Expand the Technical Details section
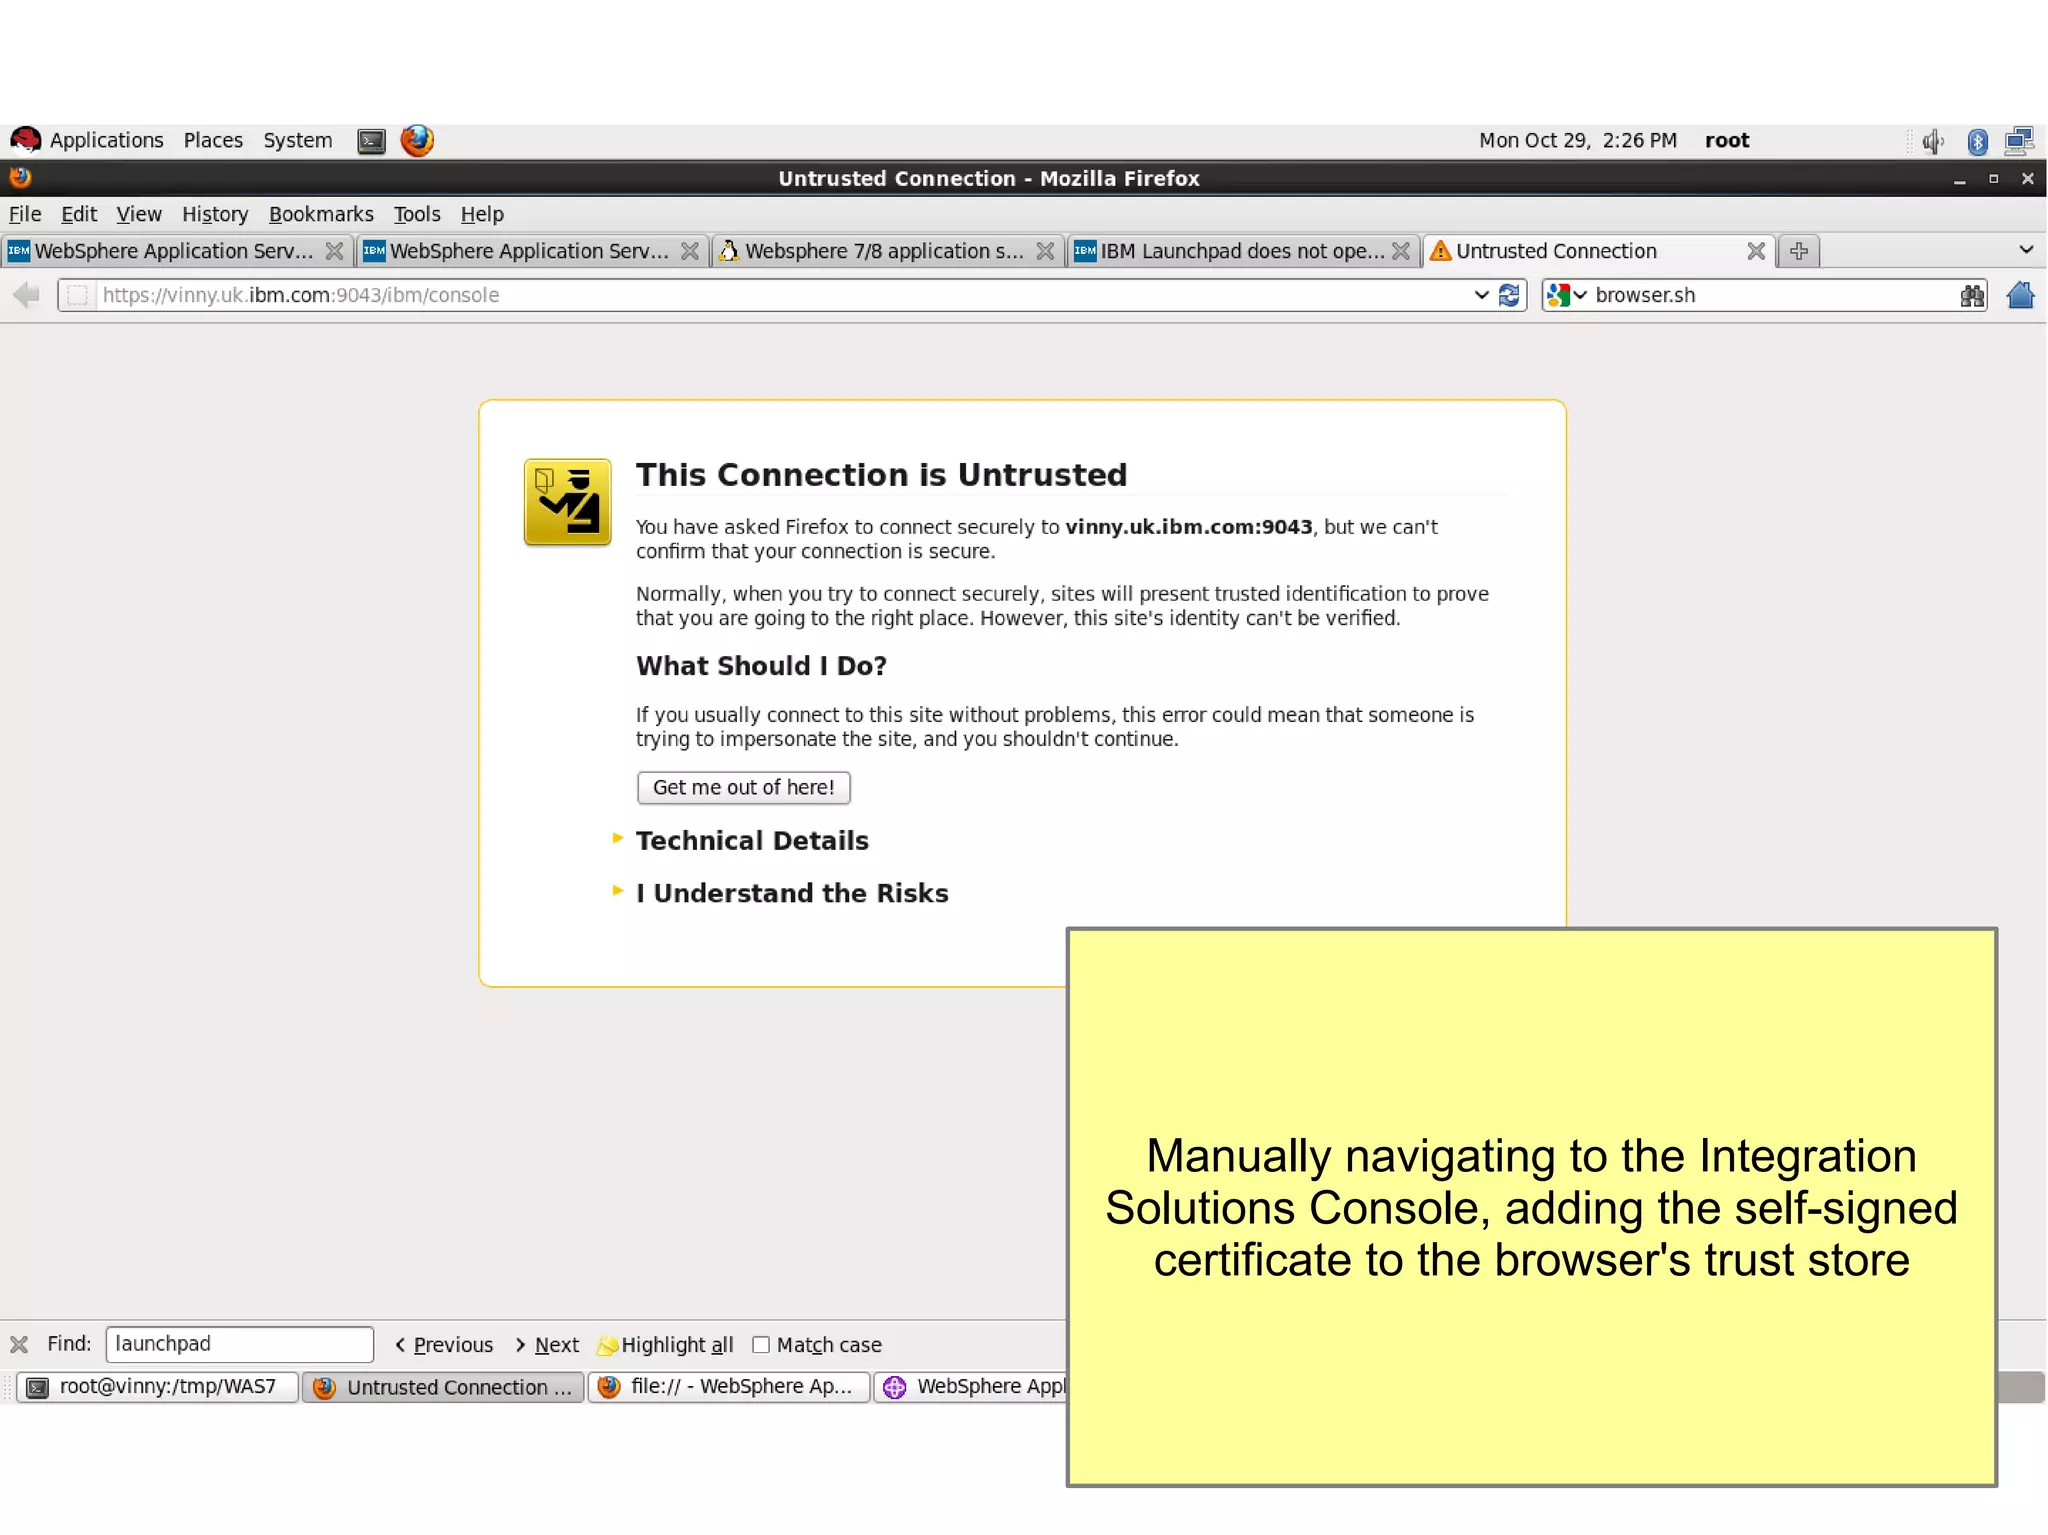 (752, 841)
